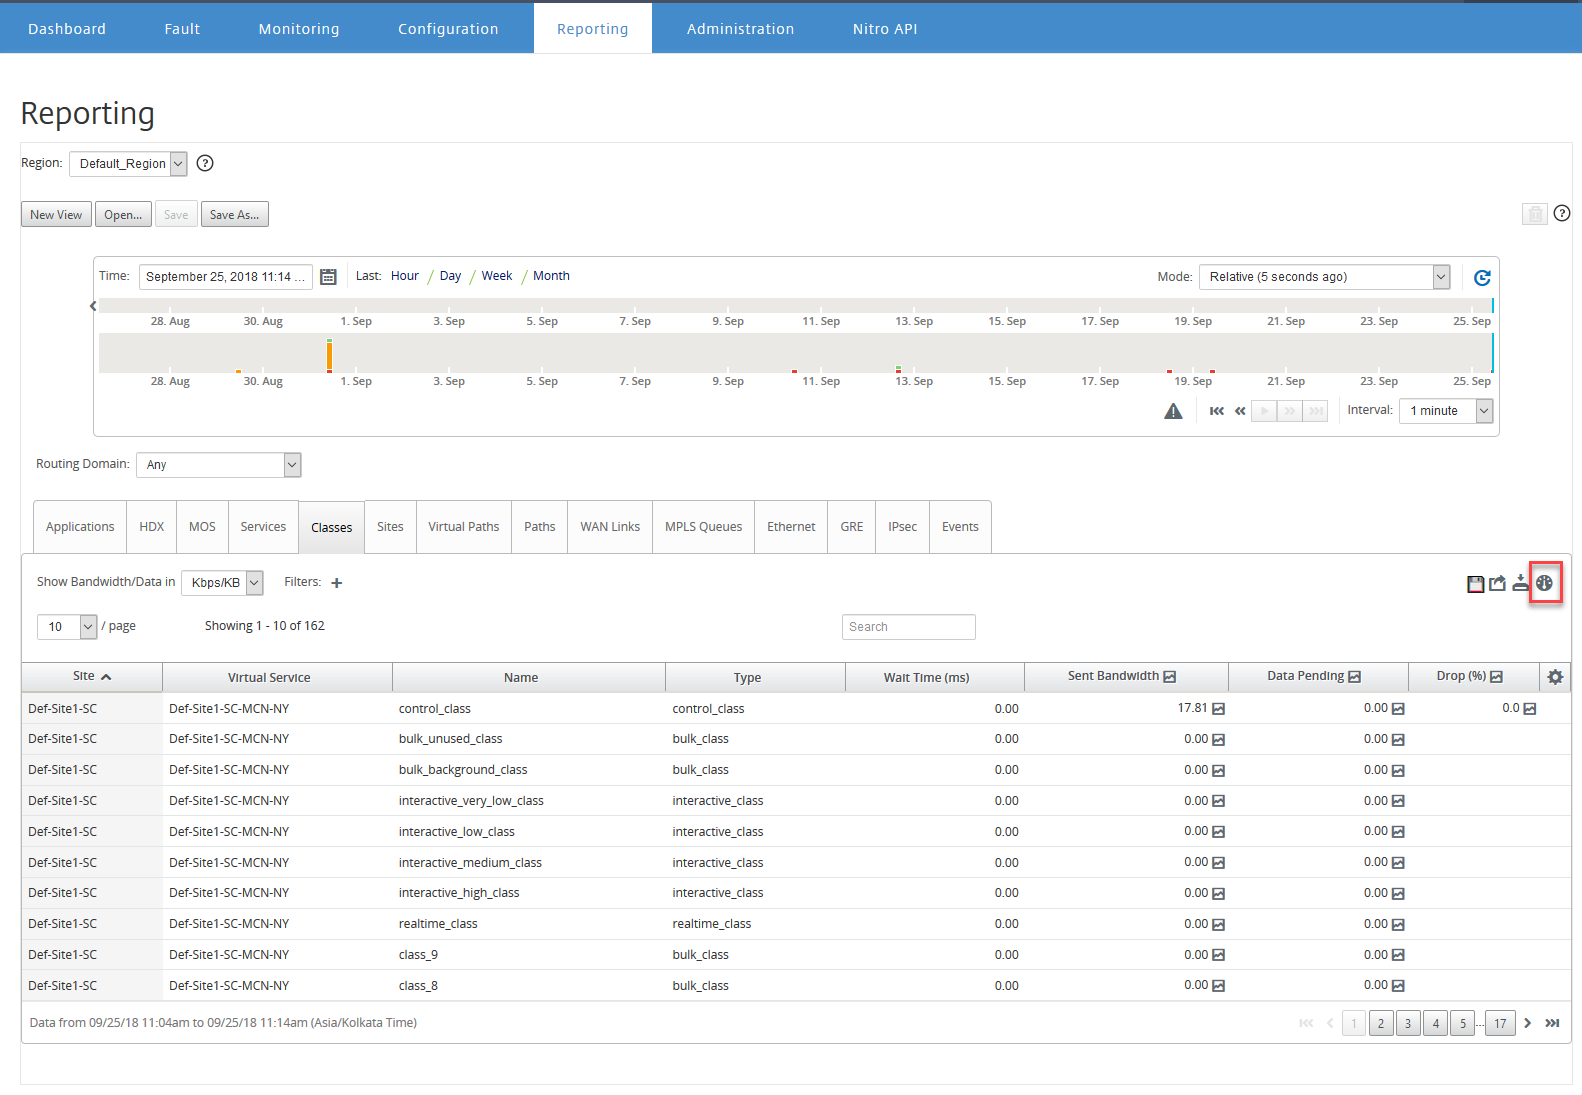1582x1095 pixels.
Task: Jump to first timeline position
Action: click(1216, 411)
